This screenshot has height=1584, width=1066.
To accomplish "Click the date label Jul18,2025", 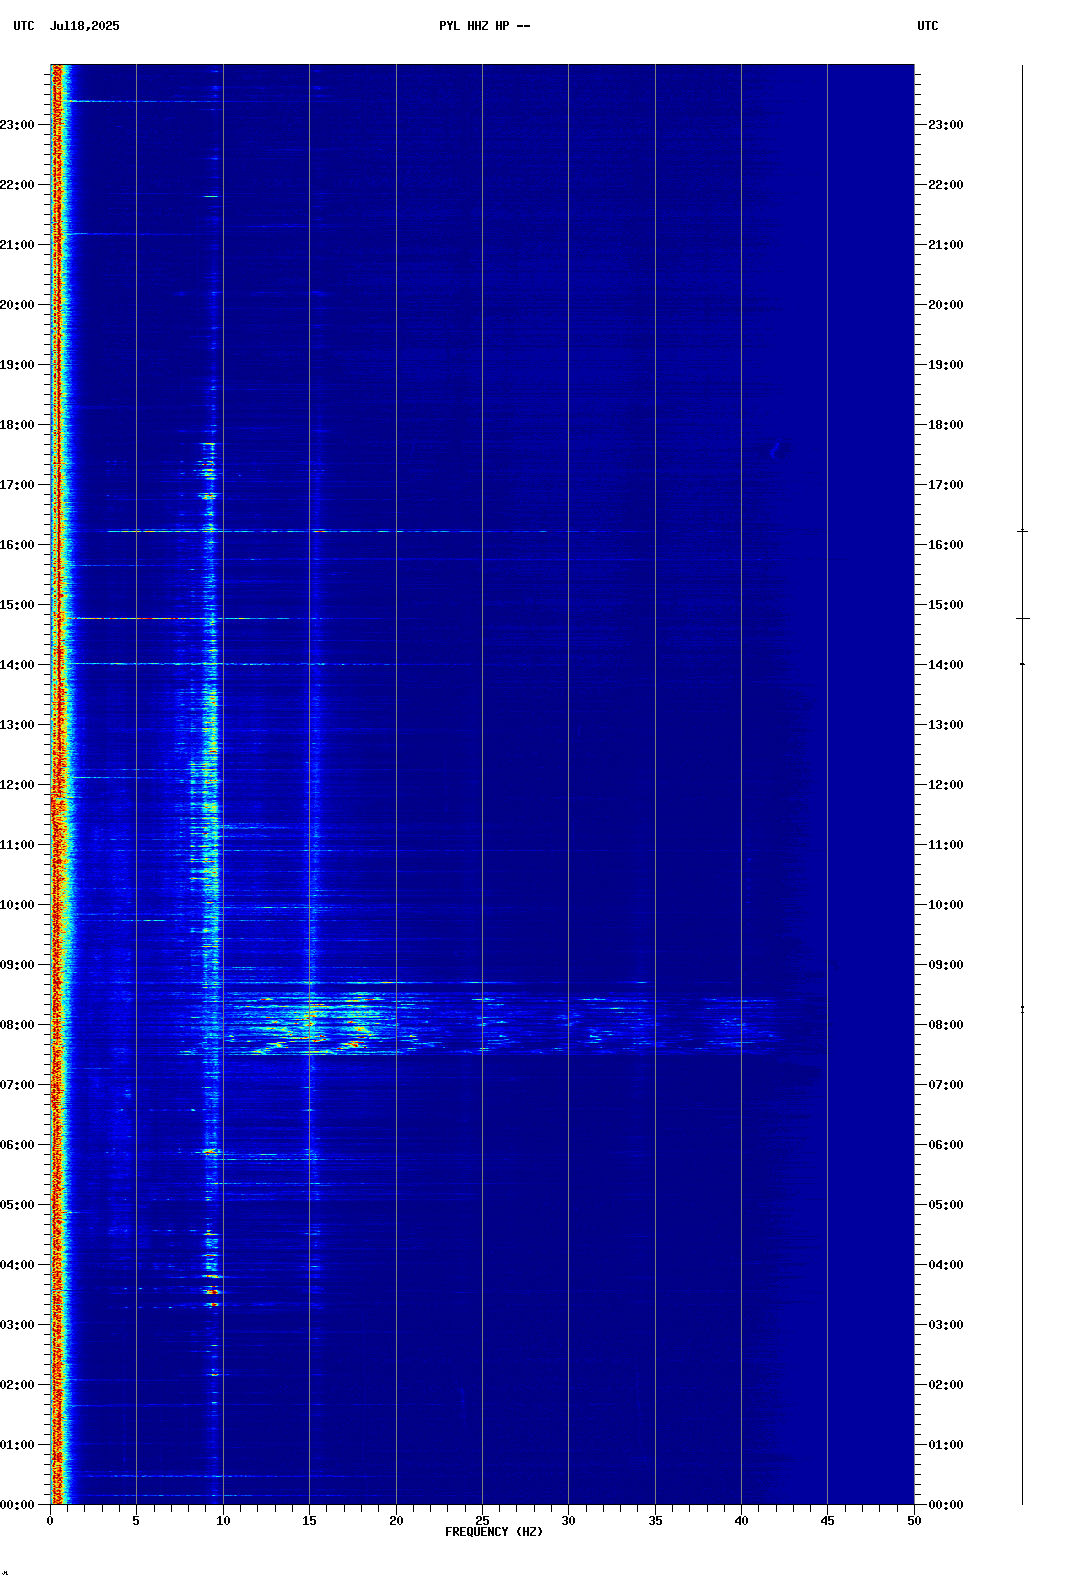I will (x=84, y=26).
